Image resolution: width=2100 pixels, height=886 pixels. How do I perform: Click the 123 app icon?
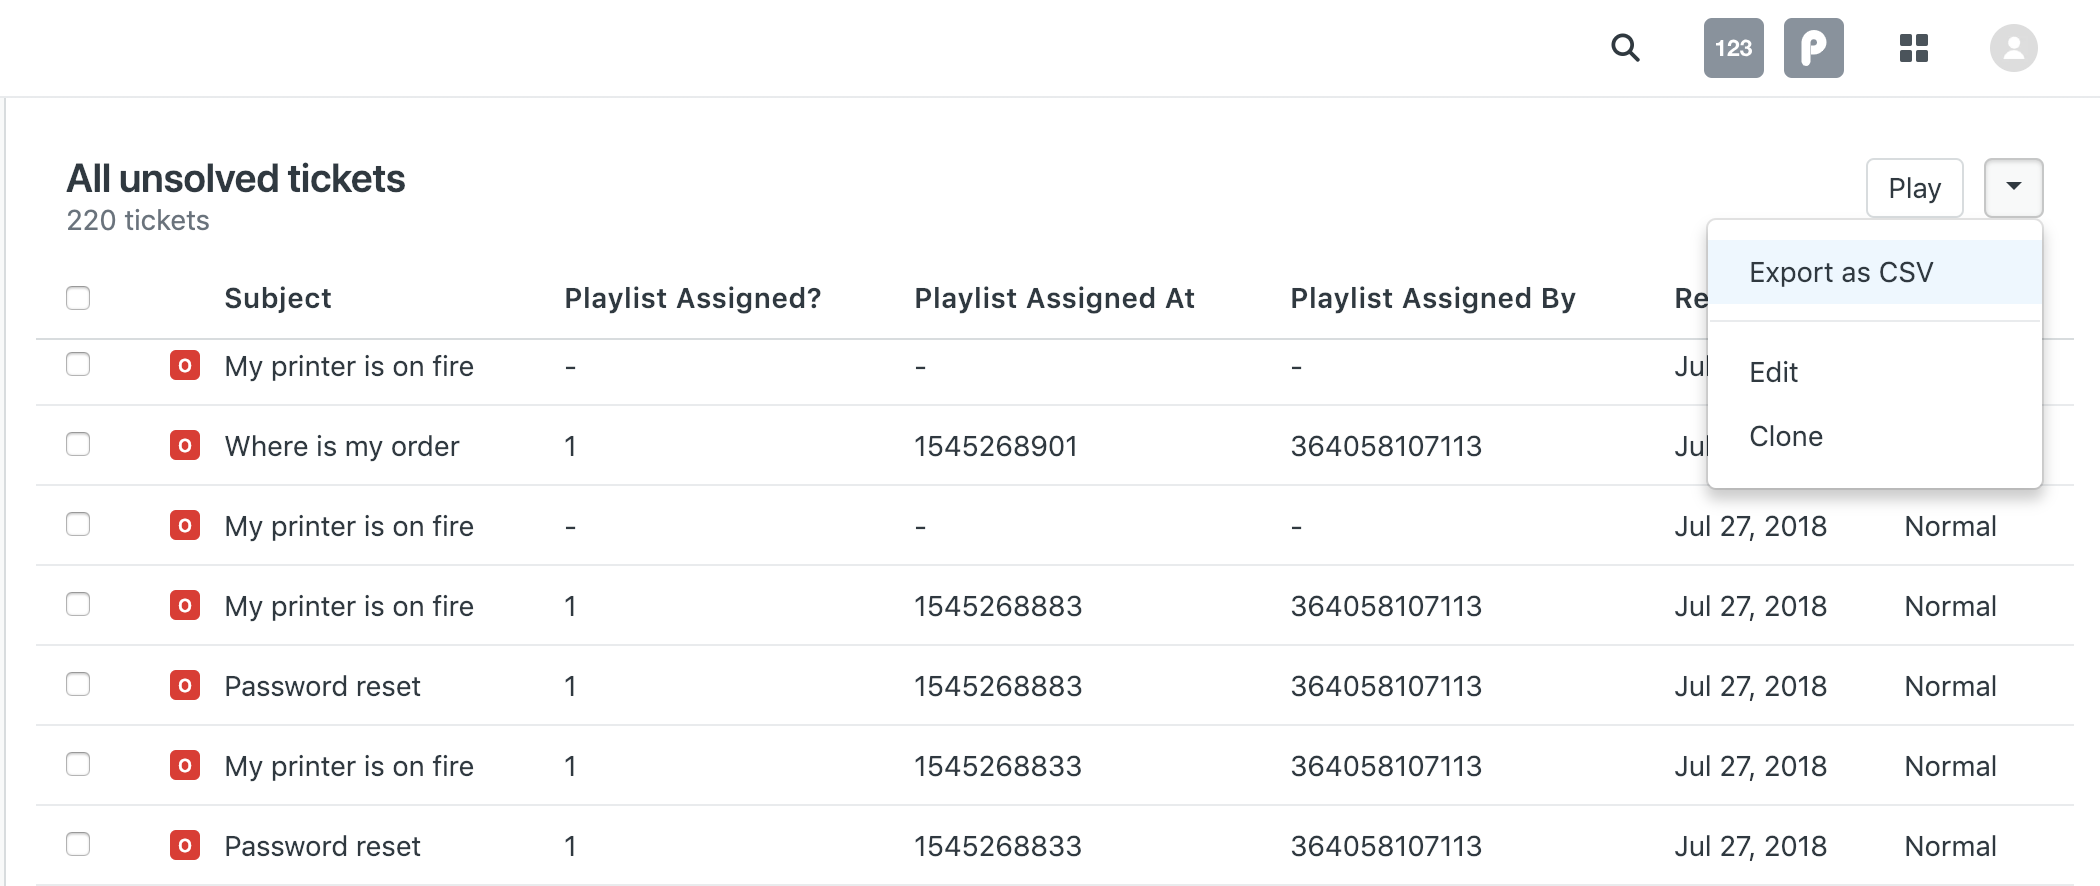point(1733,48)
